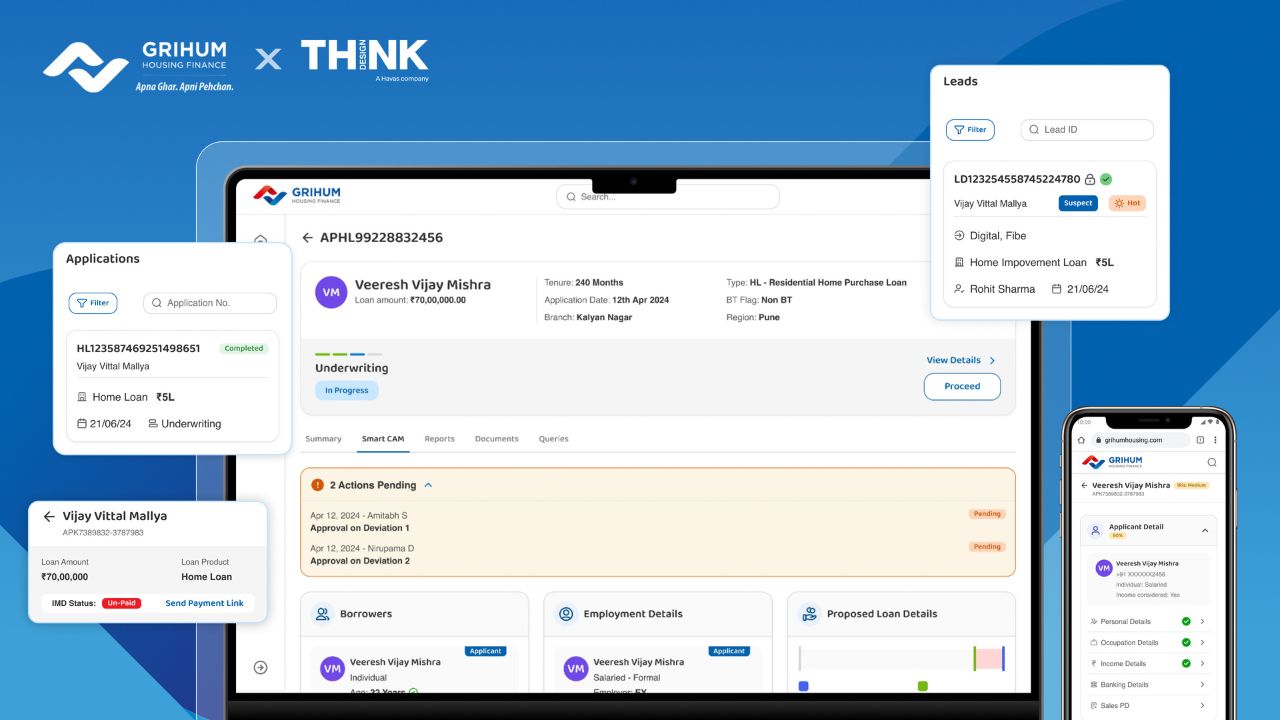Click the Employment Details section icon

click(566, 614)
